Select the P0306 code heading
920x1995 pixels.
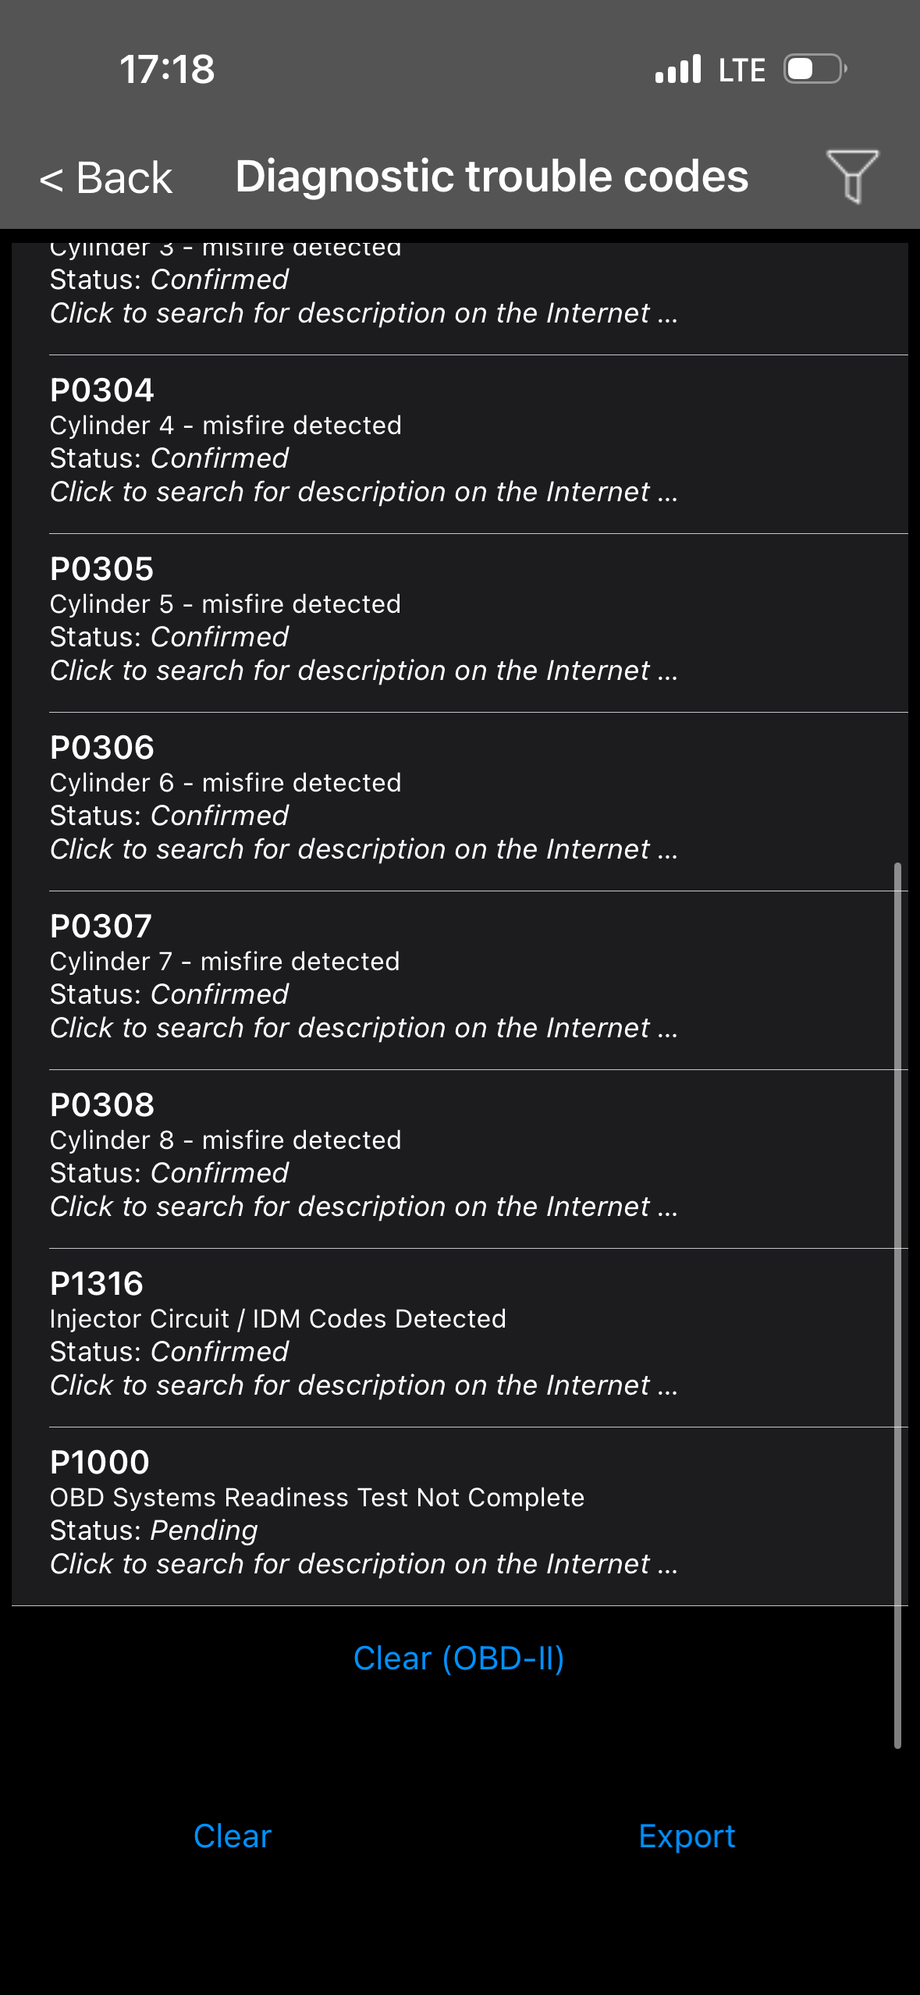click(x=102, y=748)
